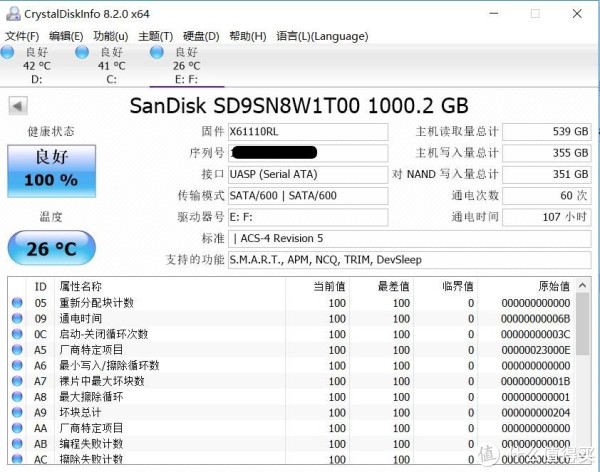Go to previous disk with left arrow
Viewport: 600px width, 472px height.
[18, 106]
